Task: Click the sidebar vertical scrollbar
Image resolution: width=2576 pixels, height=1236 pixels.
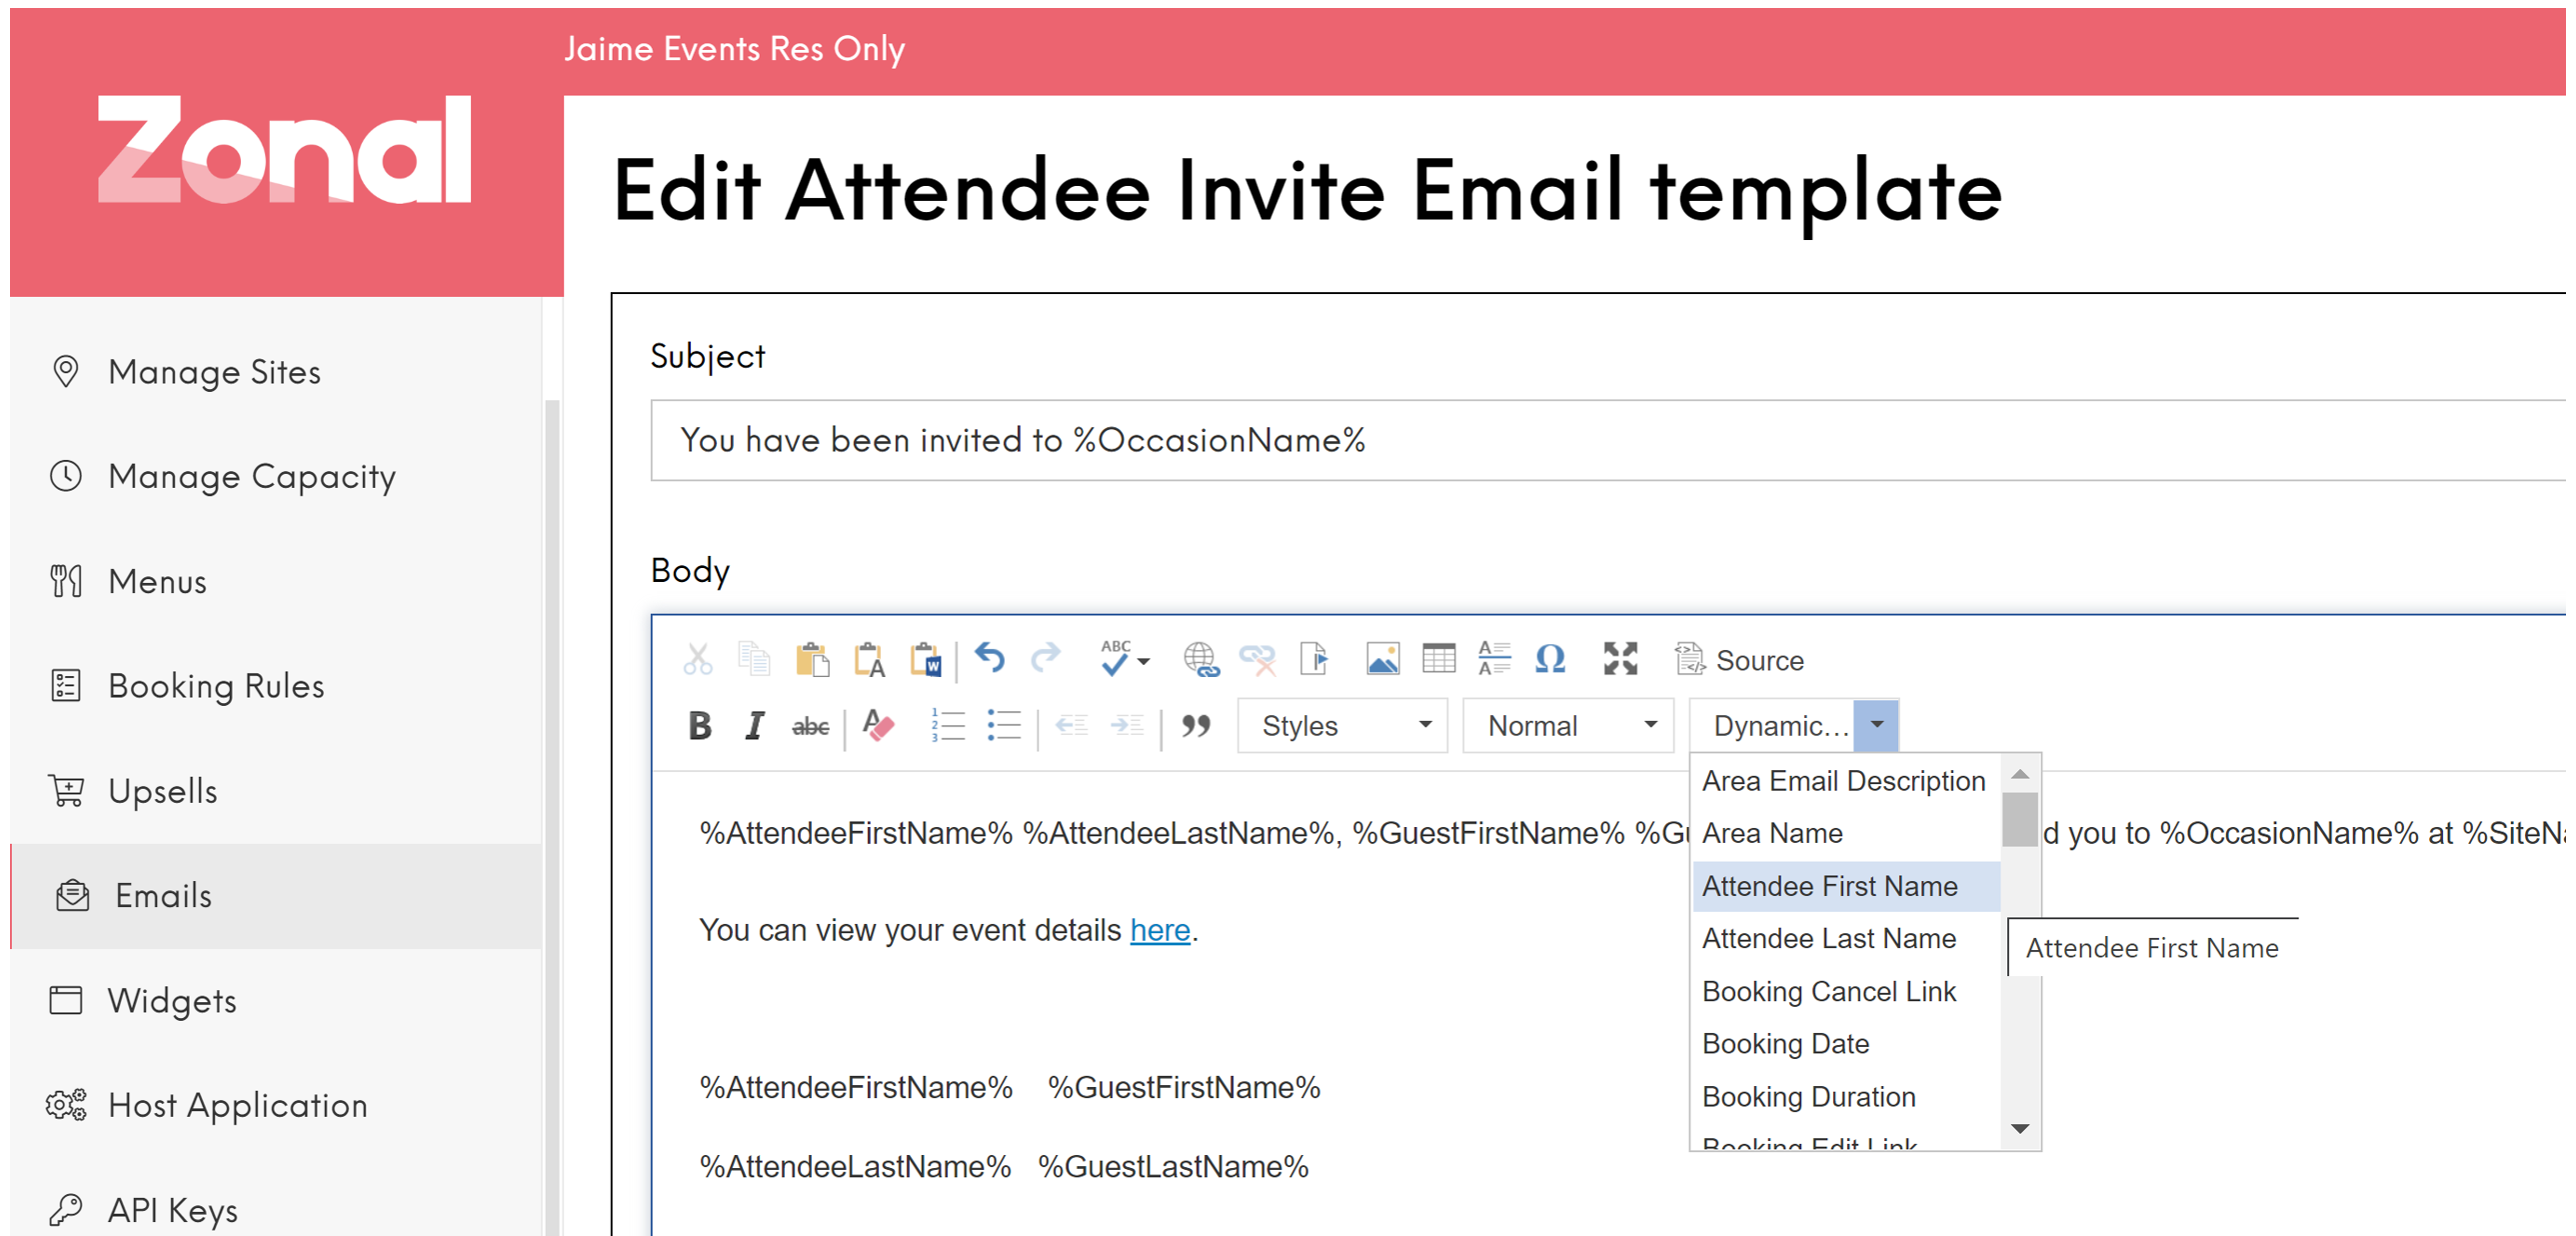Action: (552, 817)
